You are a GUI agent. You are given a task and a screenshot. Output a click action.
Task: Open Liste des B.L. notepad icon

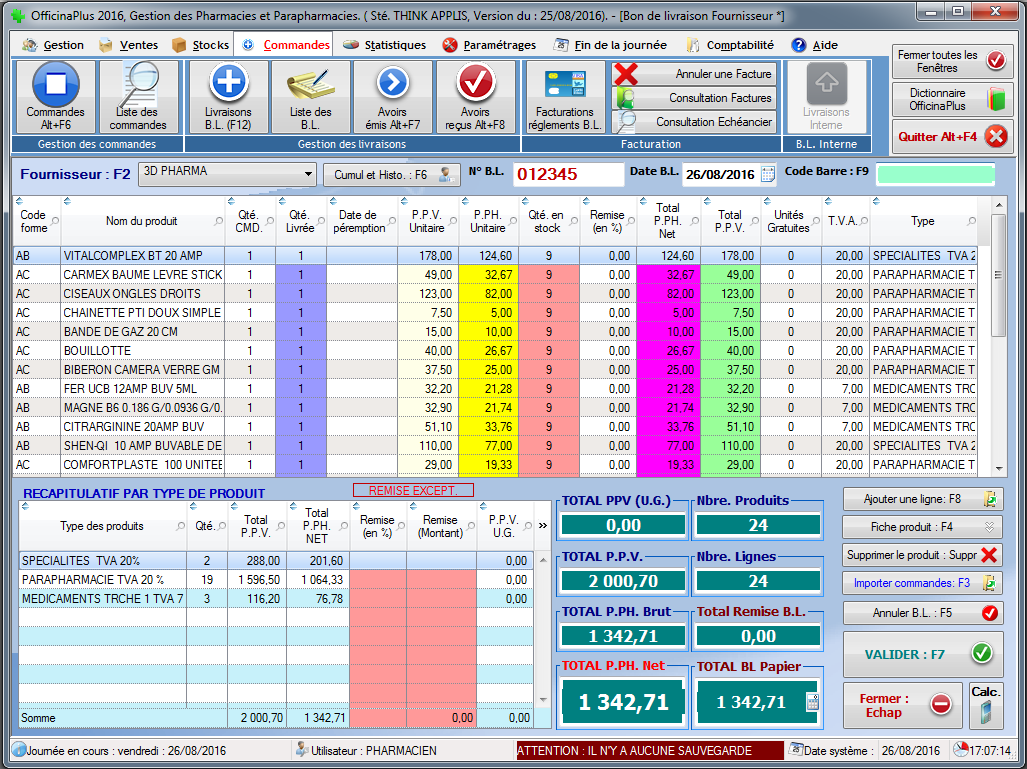pyautogui.click(x=310, y=84)
